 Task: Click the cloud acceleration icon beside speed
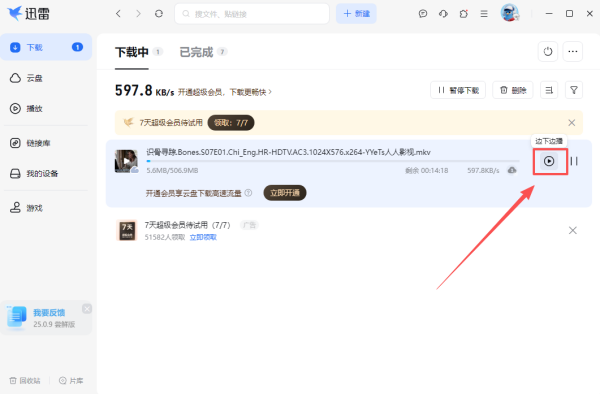pos(512,170)
